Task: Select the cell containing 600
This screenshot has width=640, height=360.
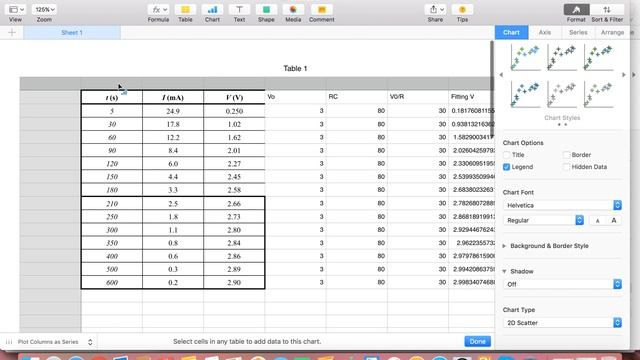Action: pyautogui.click(x=112, y=282)
